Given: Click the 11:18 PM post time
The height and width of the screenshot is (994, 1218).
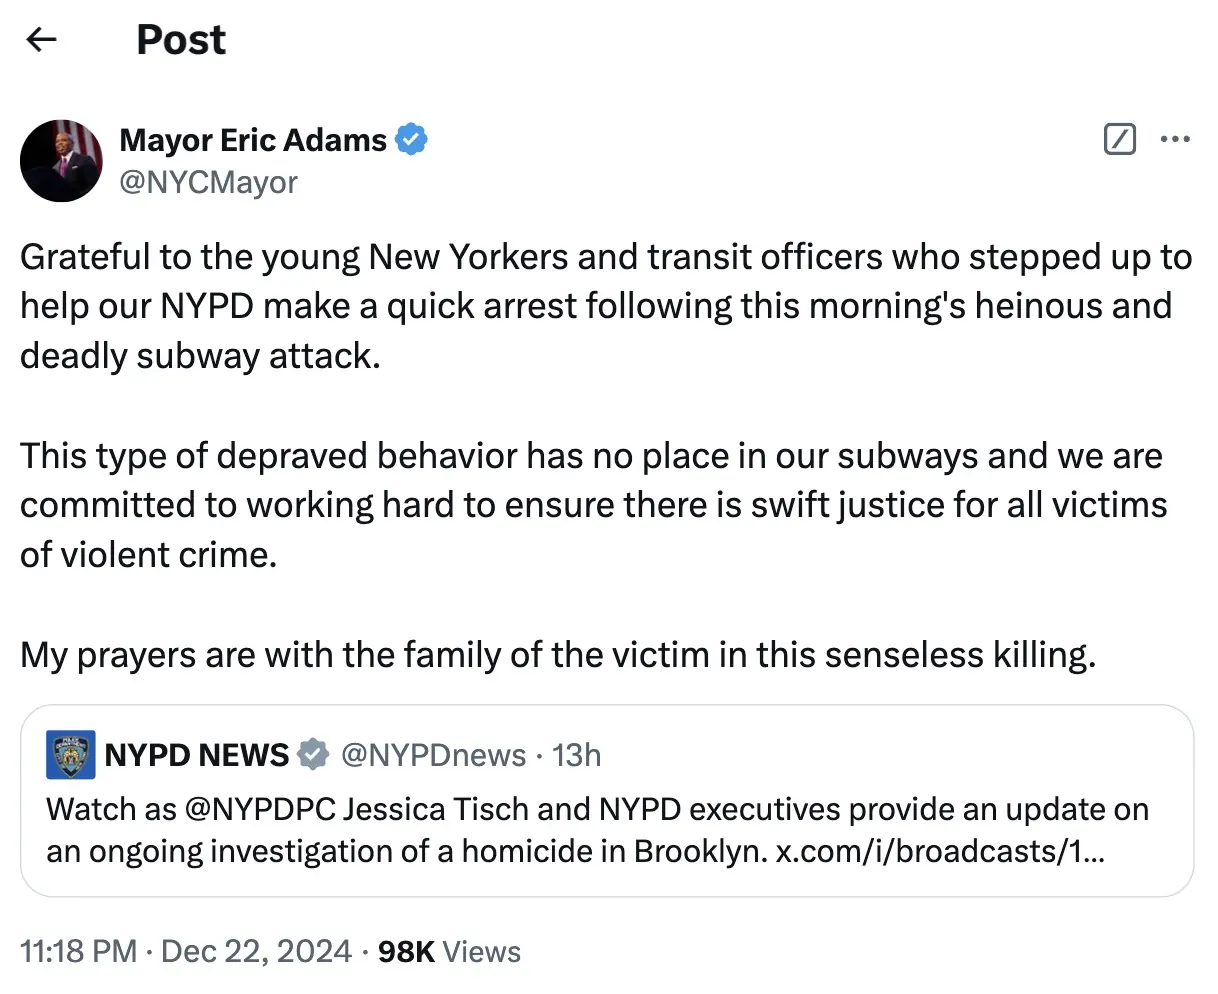Looking at the screenshot, I should [78, 951].
